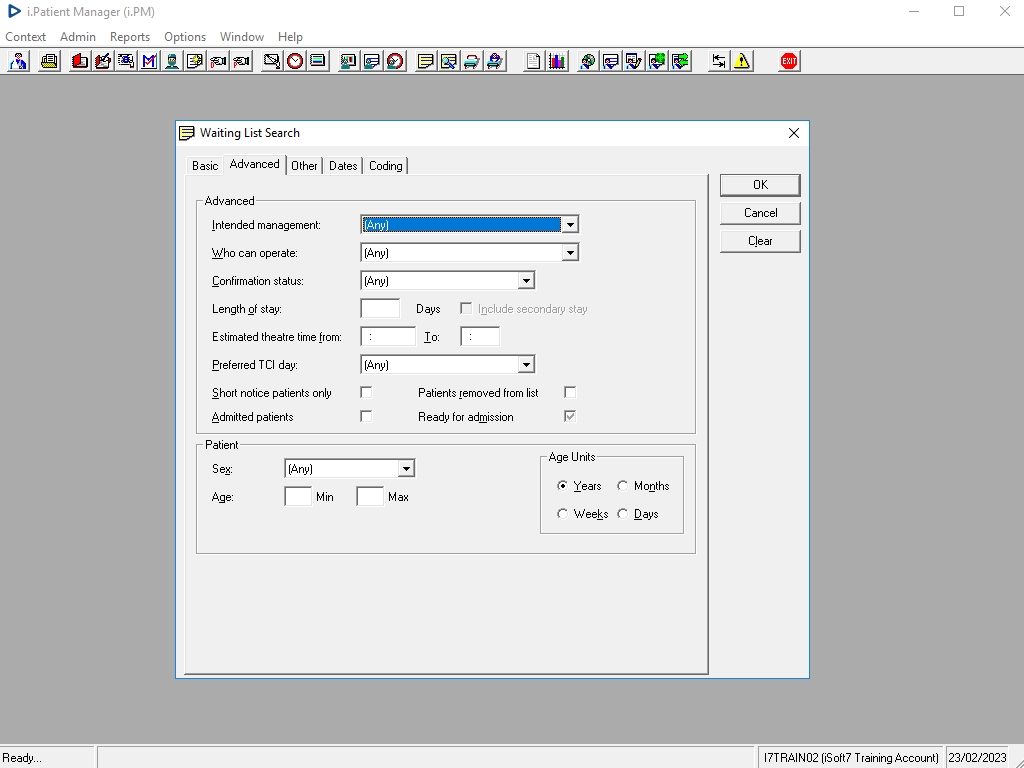Open the Options menu
Screen dimensions: 1024x768
pyautogui.click(x=185, y=37)
